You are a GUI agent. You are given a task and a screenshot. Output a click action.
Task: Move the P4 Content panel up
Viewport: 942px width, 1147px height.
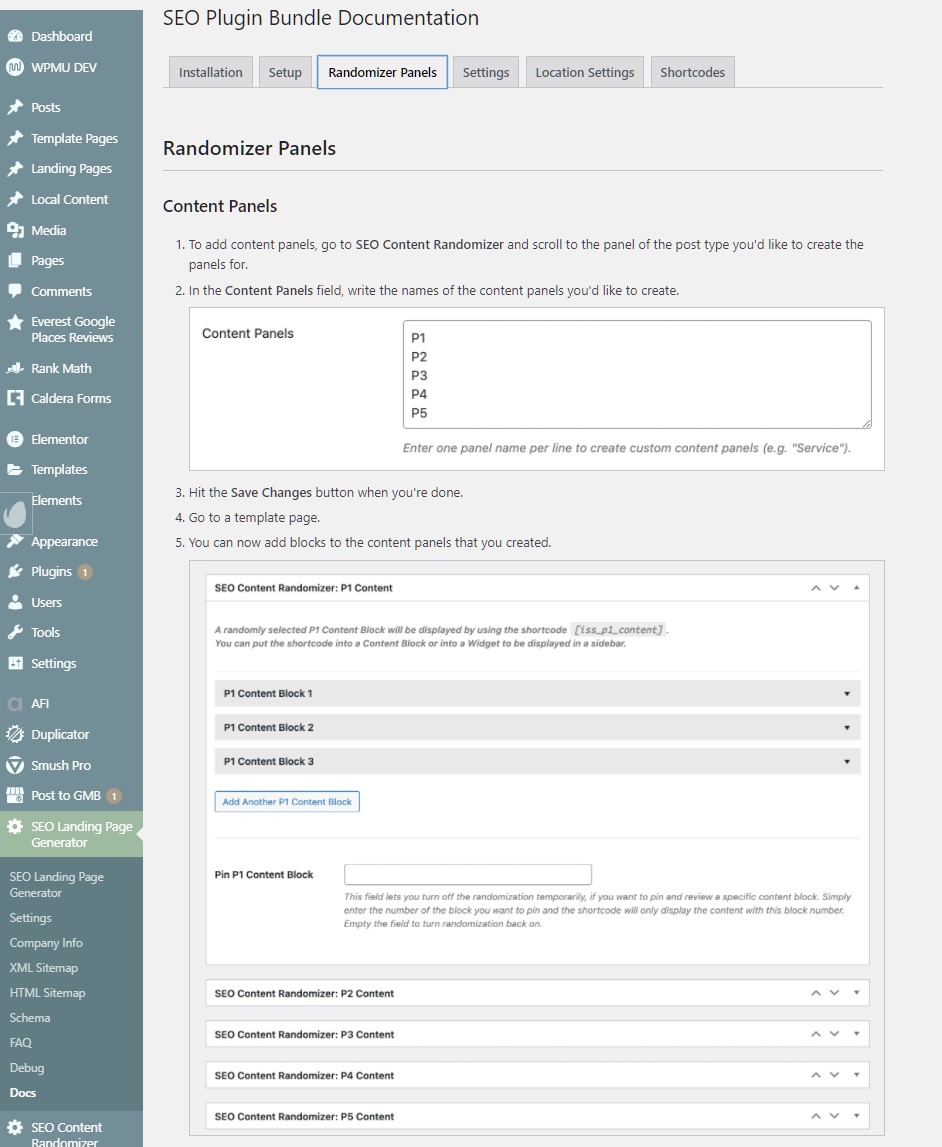[815, 1075]
